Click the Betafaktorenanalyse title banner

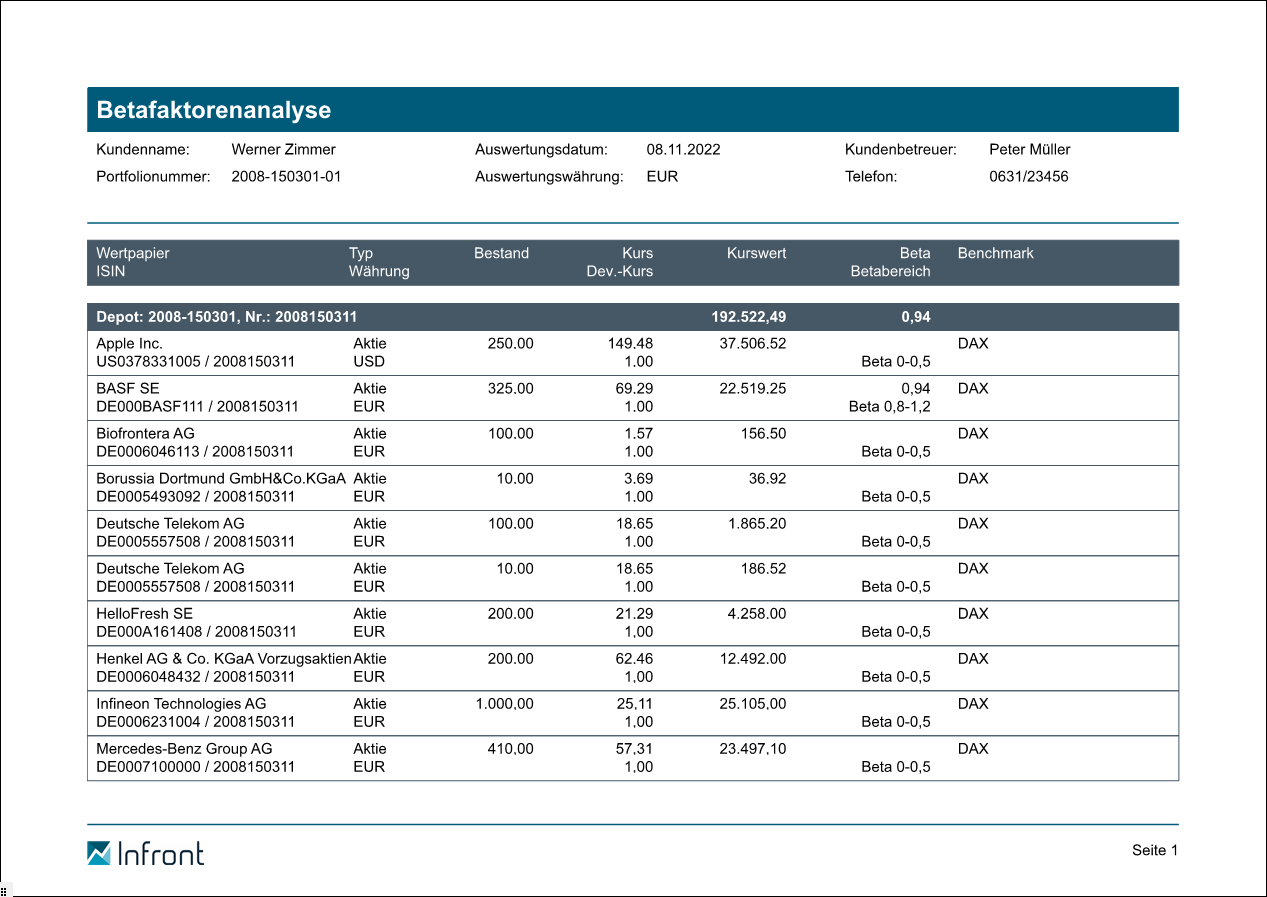(x=632, y=110)
